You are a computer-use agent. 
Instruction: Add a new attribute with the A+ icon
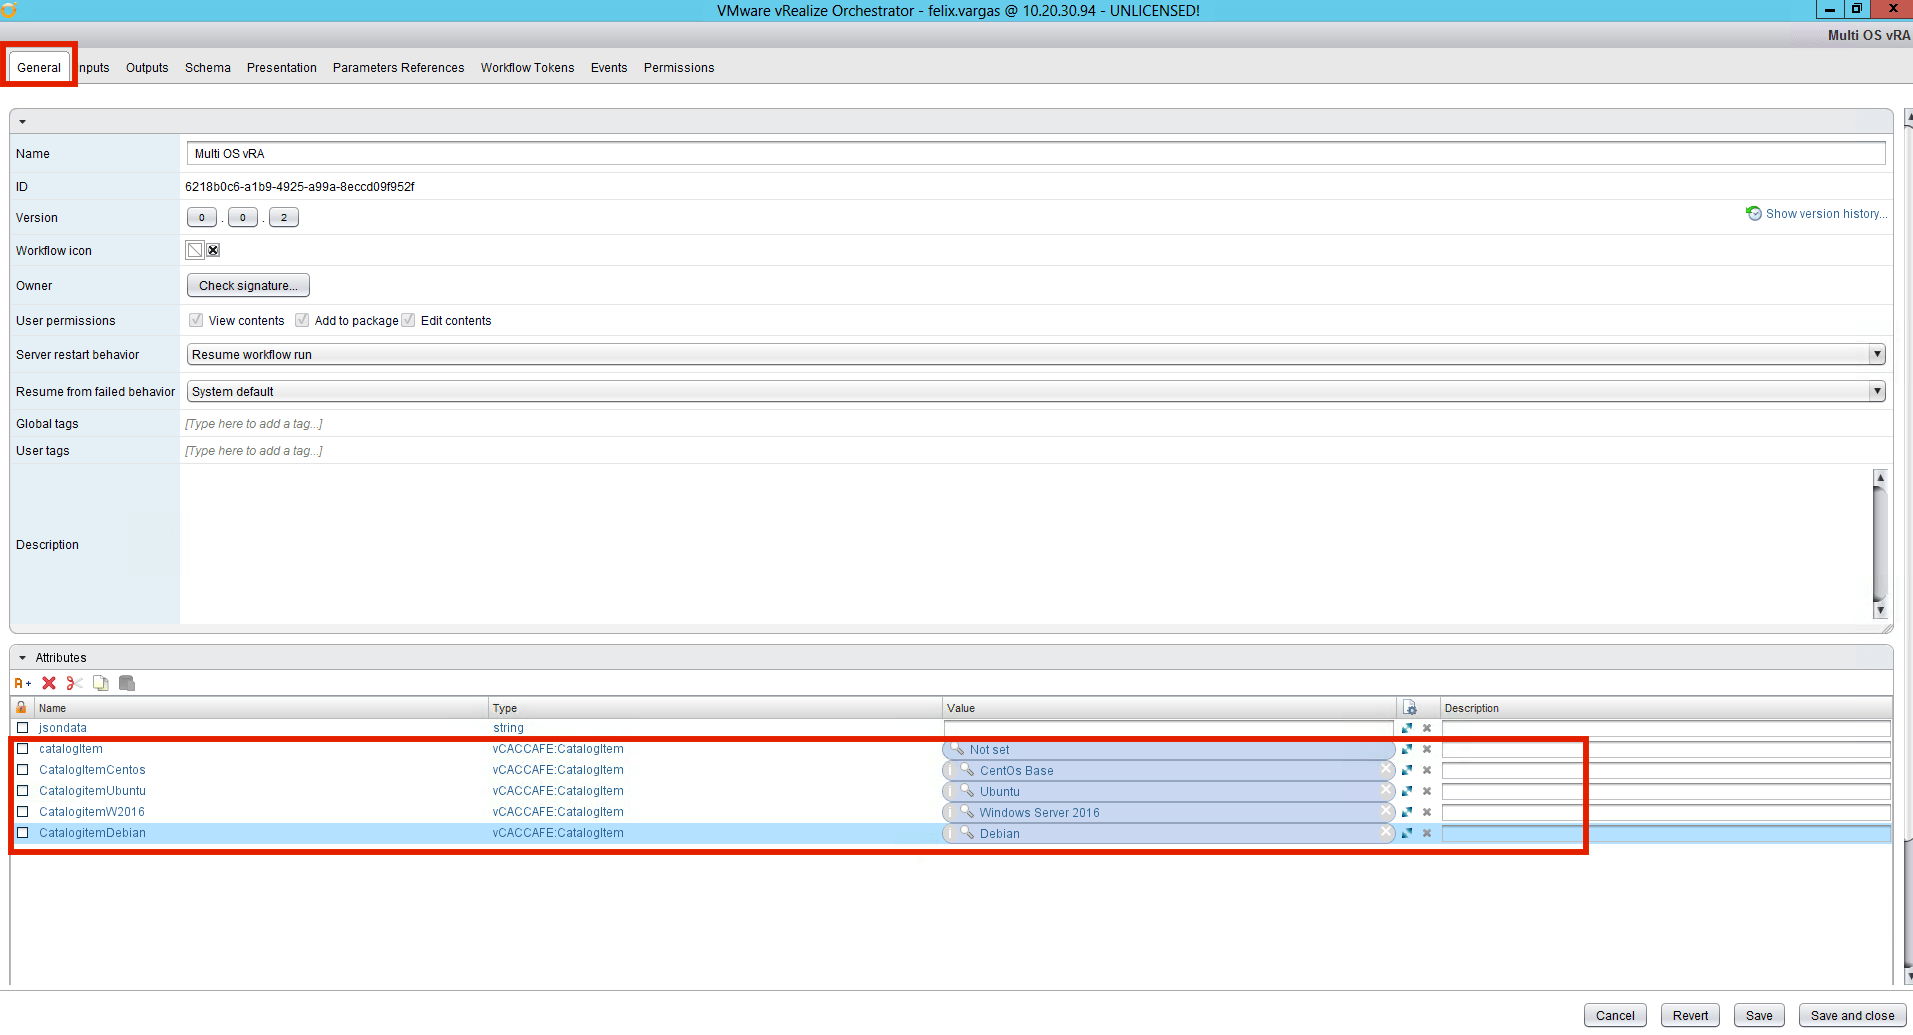click(x=22, y=683)
